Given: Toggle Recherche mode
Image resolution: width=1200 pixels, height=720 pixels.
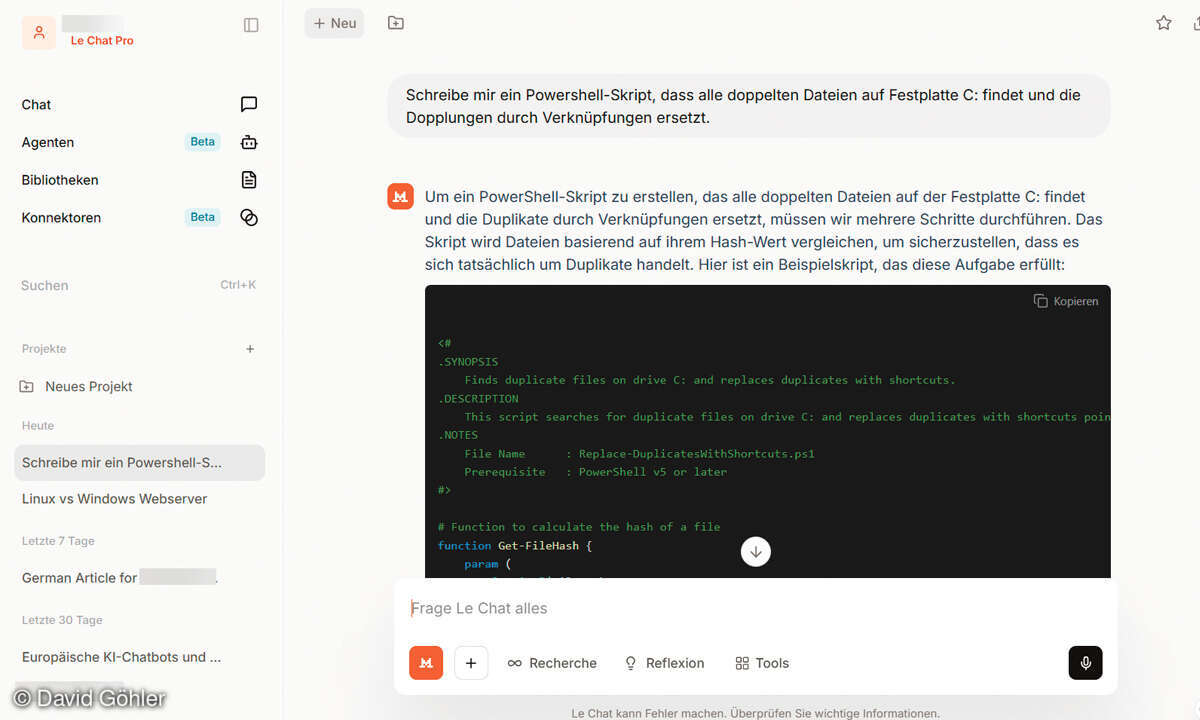Looking at the screenshot, I should tap(552, 663).
